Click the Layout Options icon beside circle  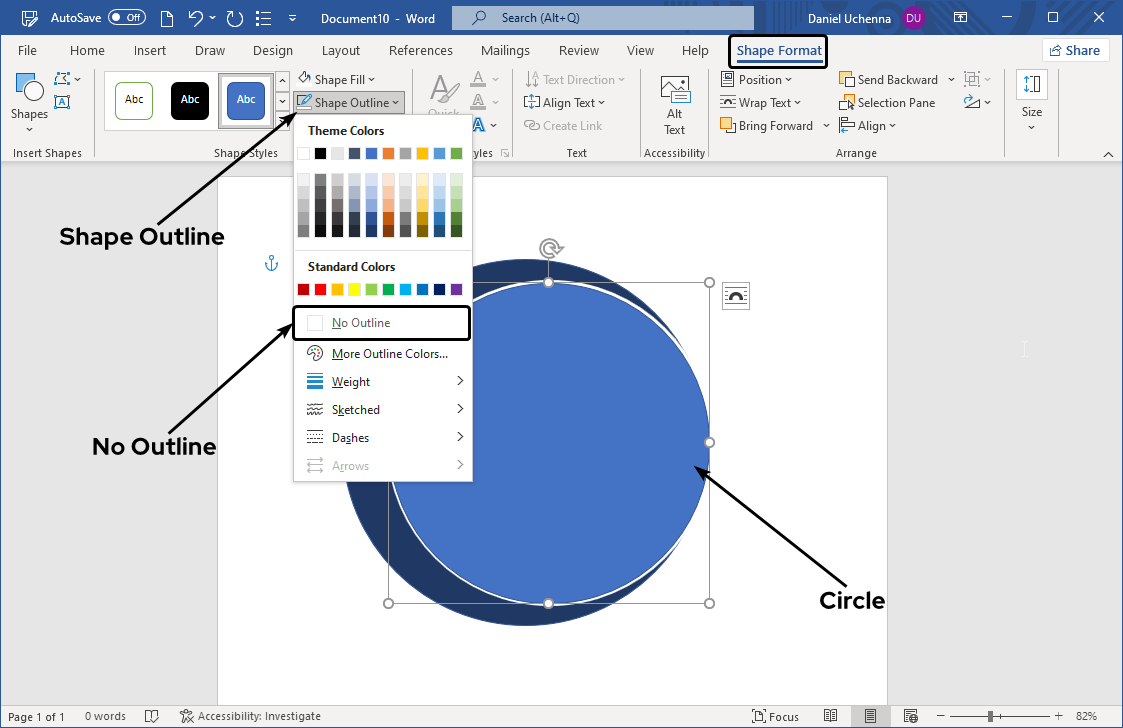point(736,296)
